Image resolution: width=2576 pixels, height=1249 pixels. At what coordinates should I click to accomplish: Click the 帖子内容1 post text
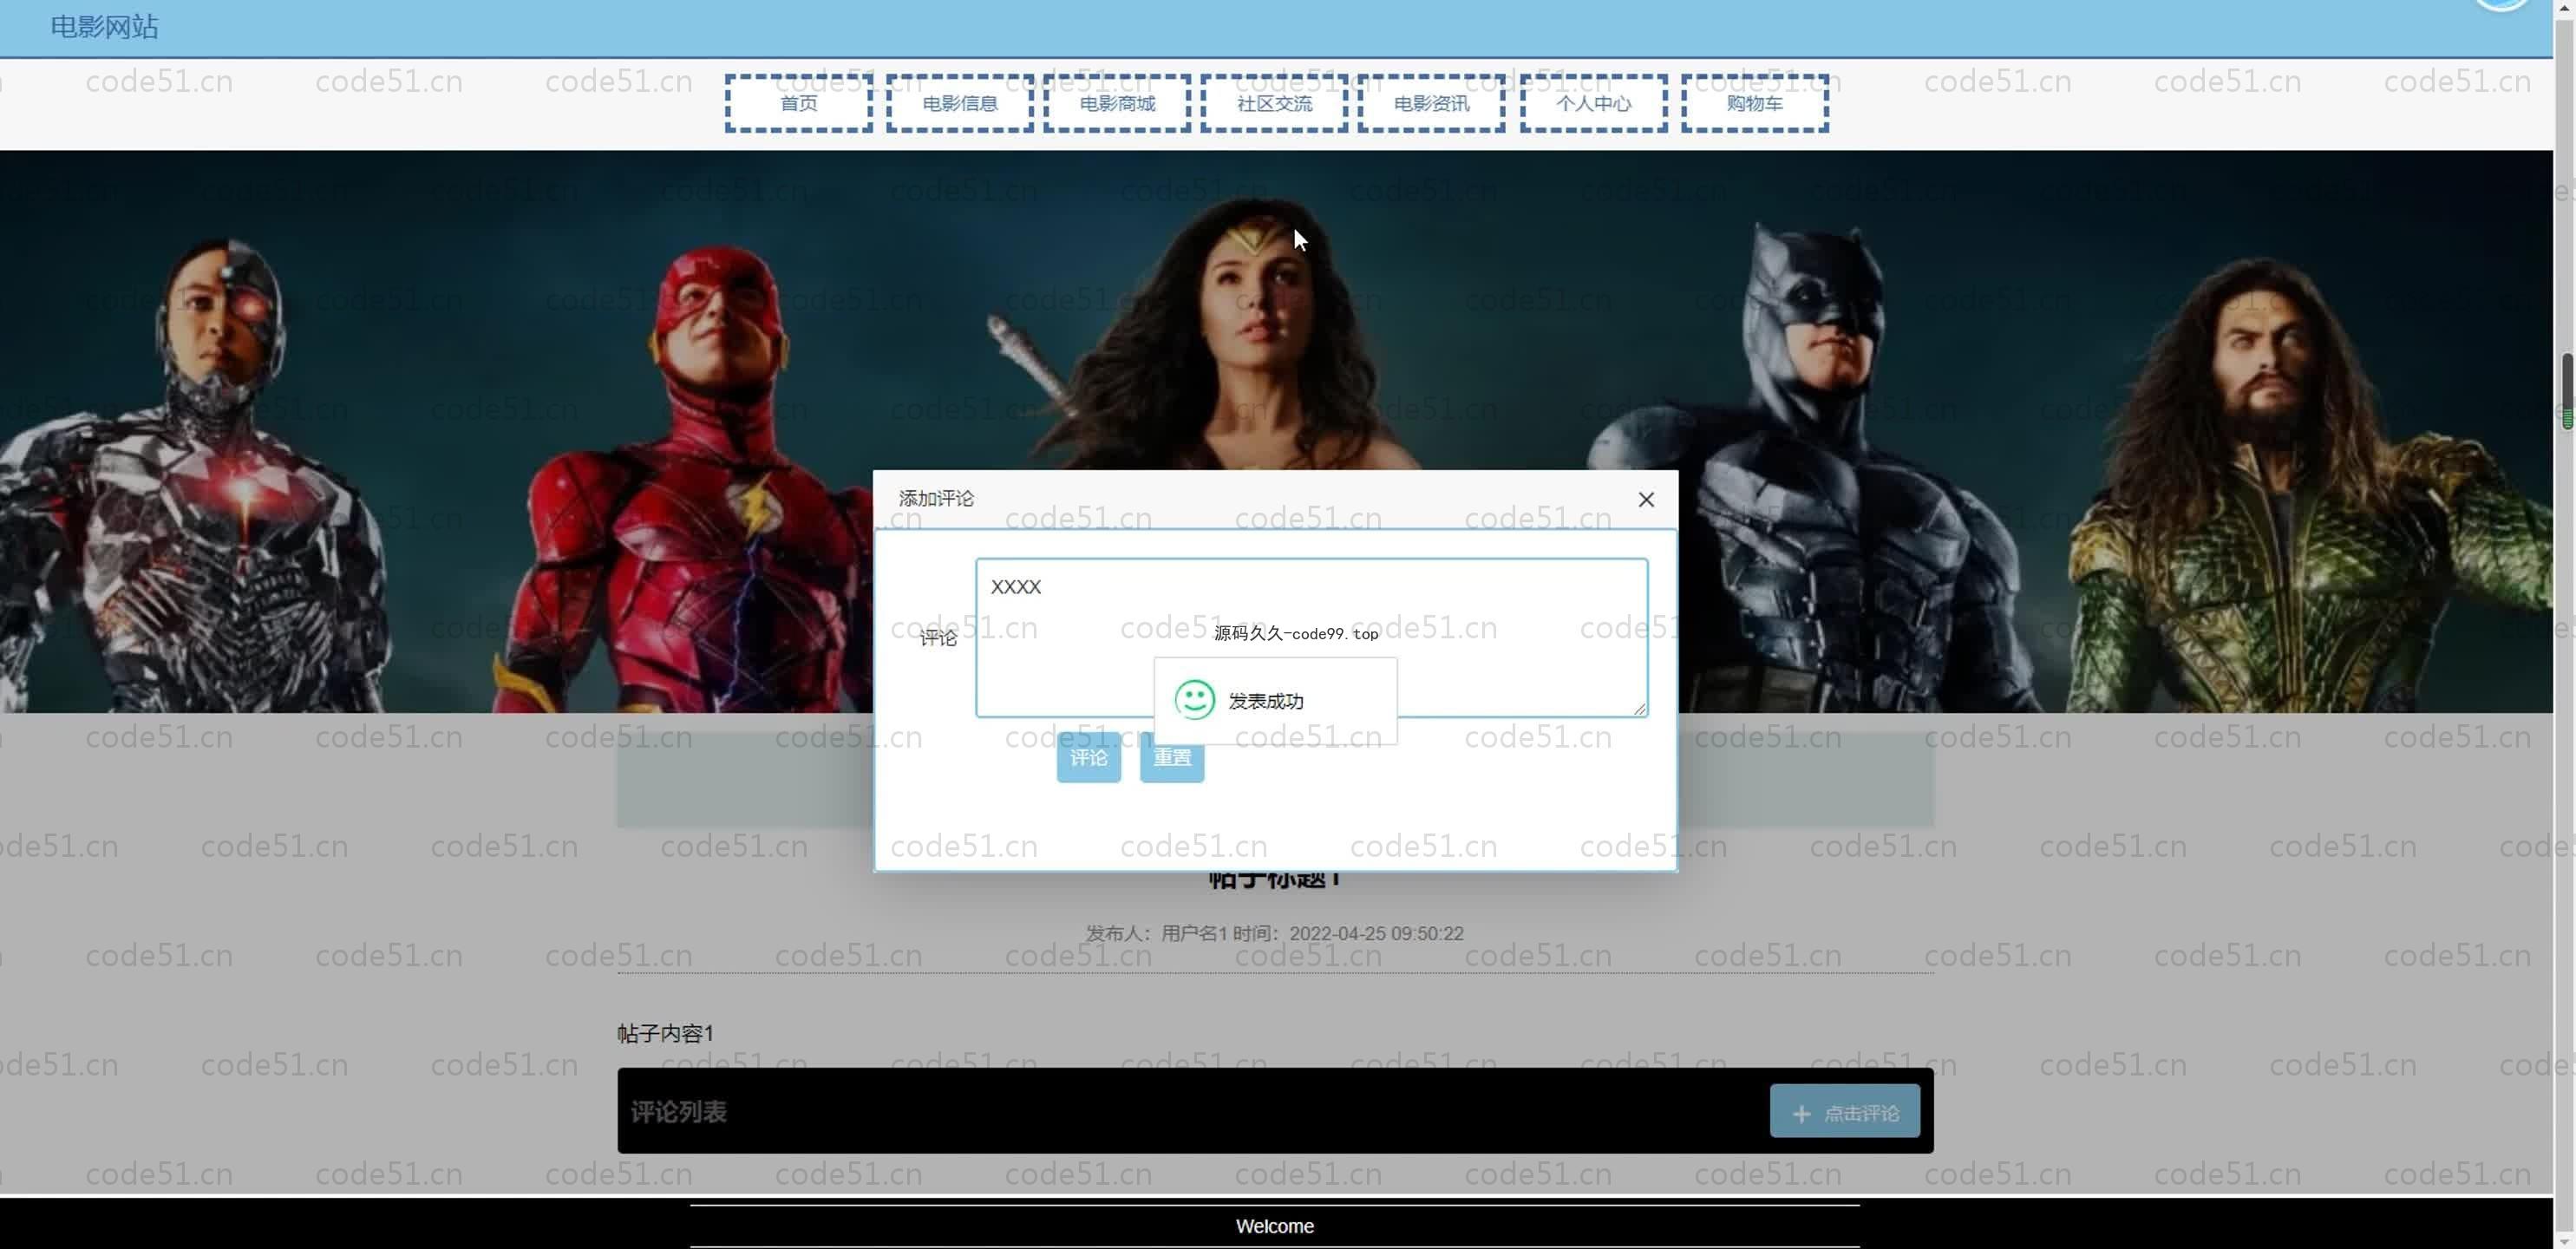[665, 1033]
